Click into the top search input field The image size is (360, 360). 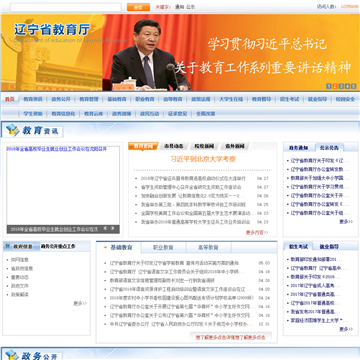(x=66, y=7)
